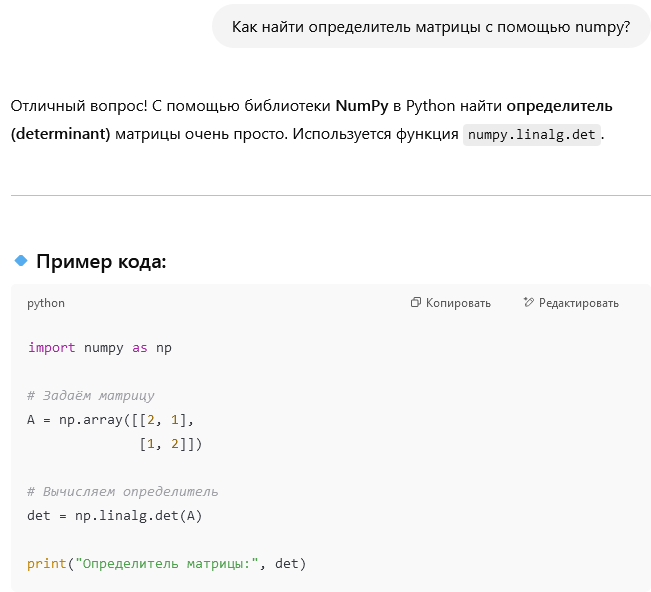The height and width of the screenshot is (592, 651).
Task: Click the bold (determinant) text
Action: [60, 134]
